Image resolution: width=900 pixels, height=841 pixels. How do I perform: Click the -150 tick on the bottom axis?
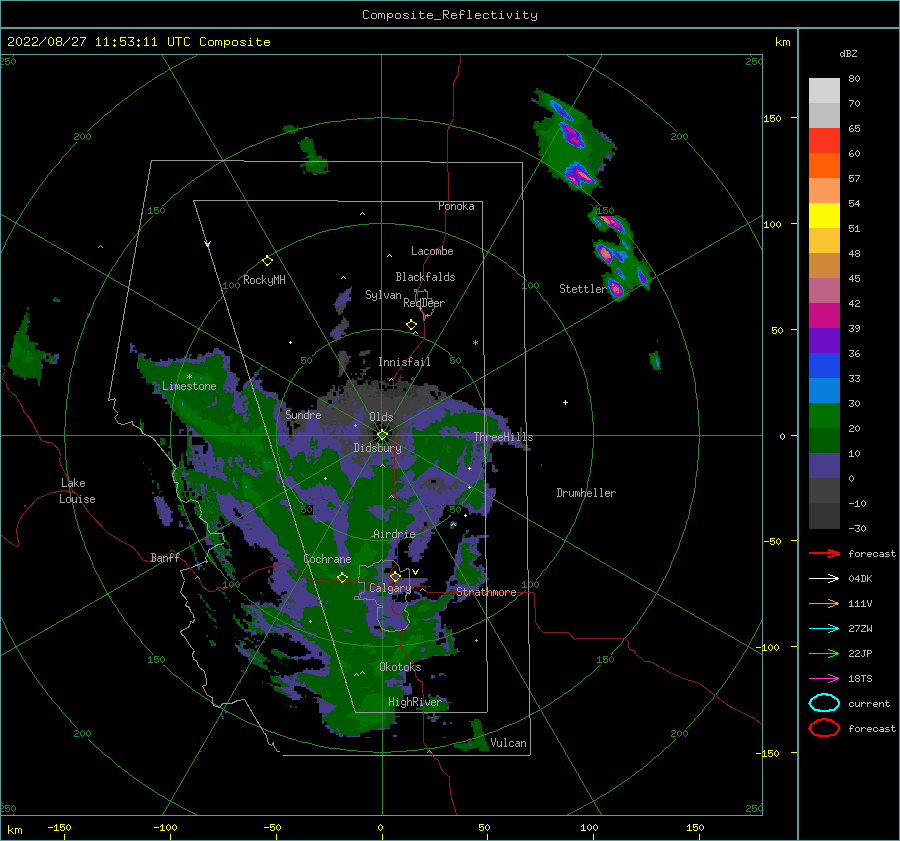coord(59,827)
